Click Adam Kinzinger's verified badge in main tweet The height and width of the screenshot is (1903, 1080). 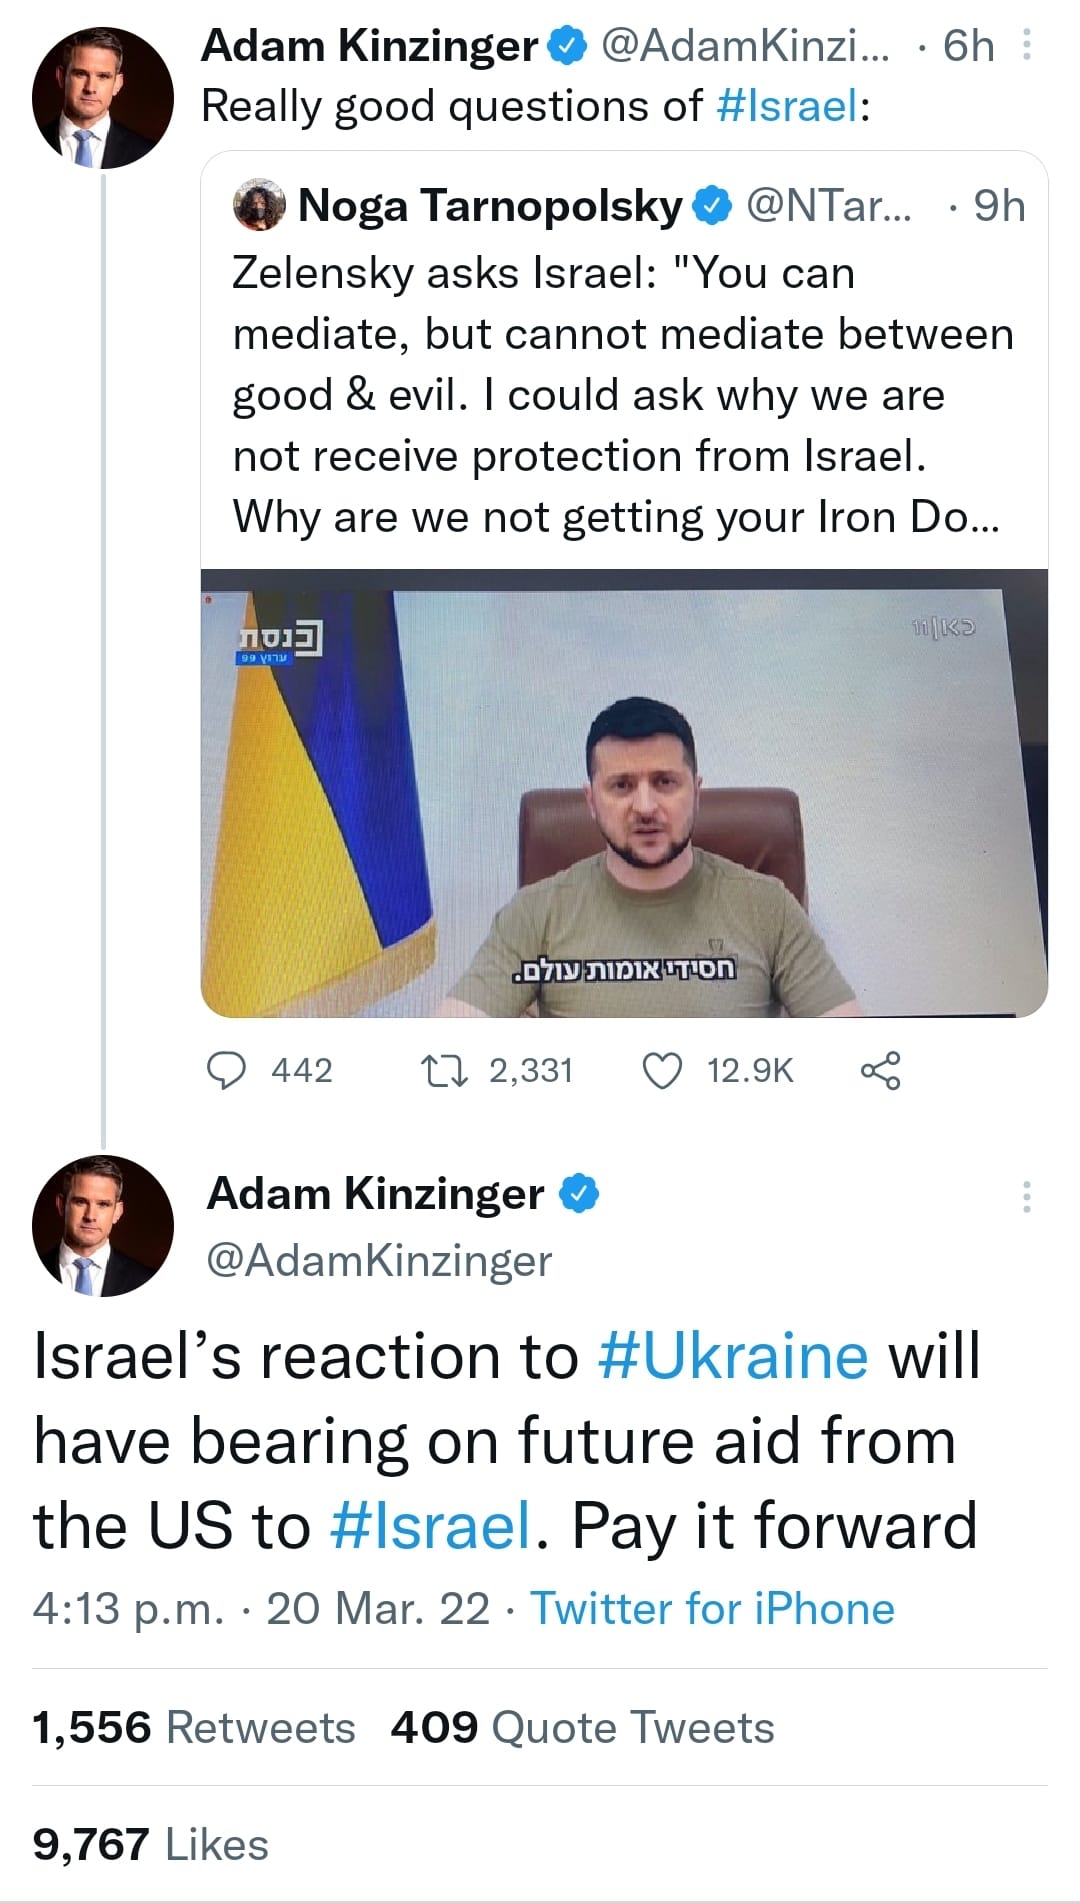coord(580,1193)
